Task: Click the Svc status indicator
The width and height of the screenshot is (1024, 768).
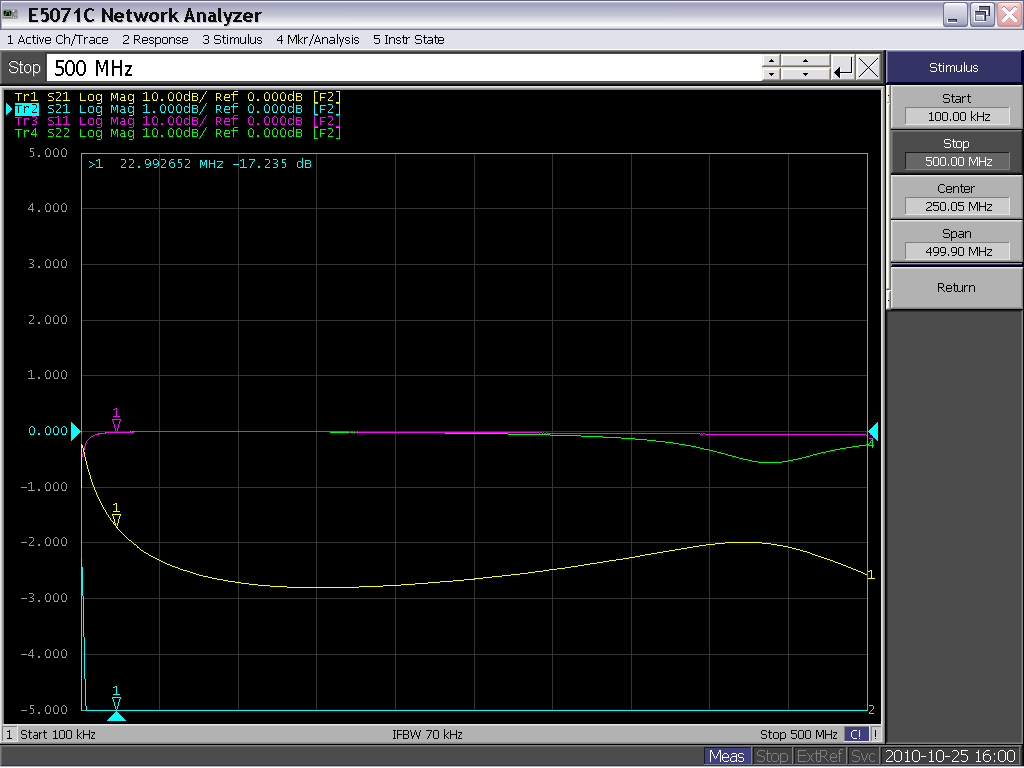Action: tap(863, 756)
